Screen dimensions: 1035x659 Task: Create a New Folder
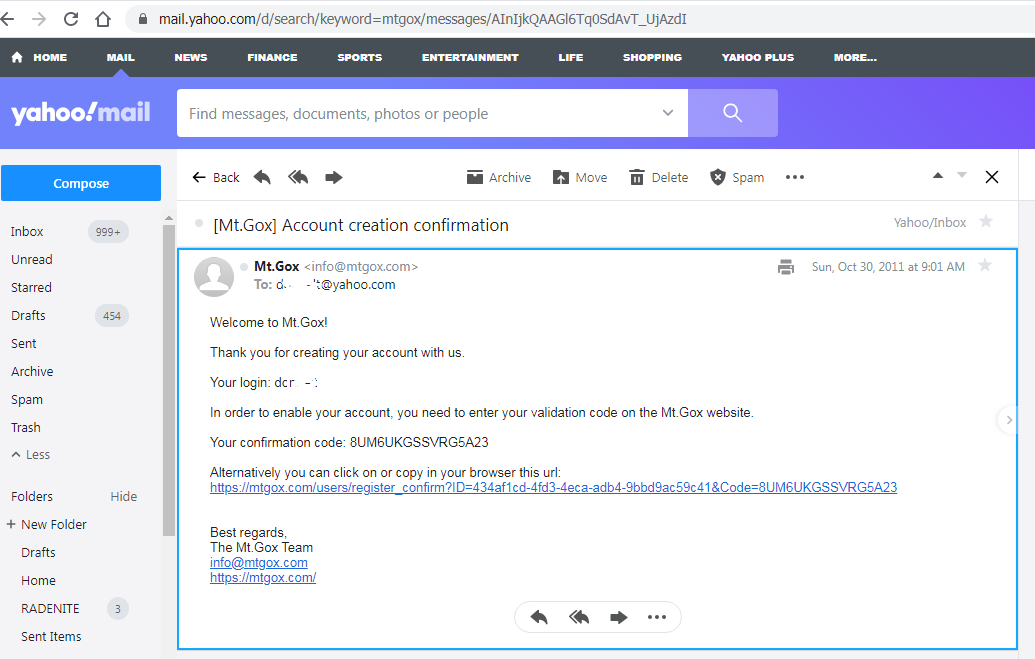(47, 524)
